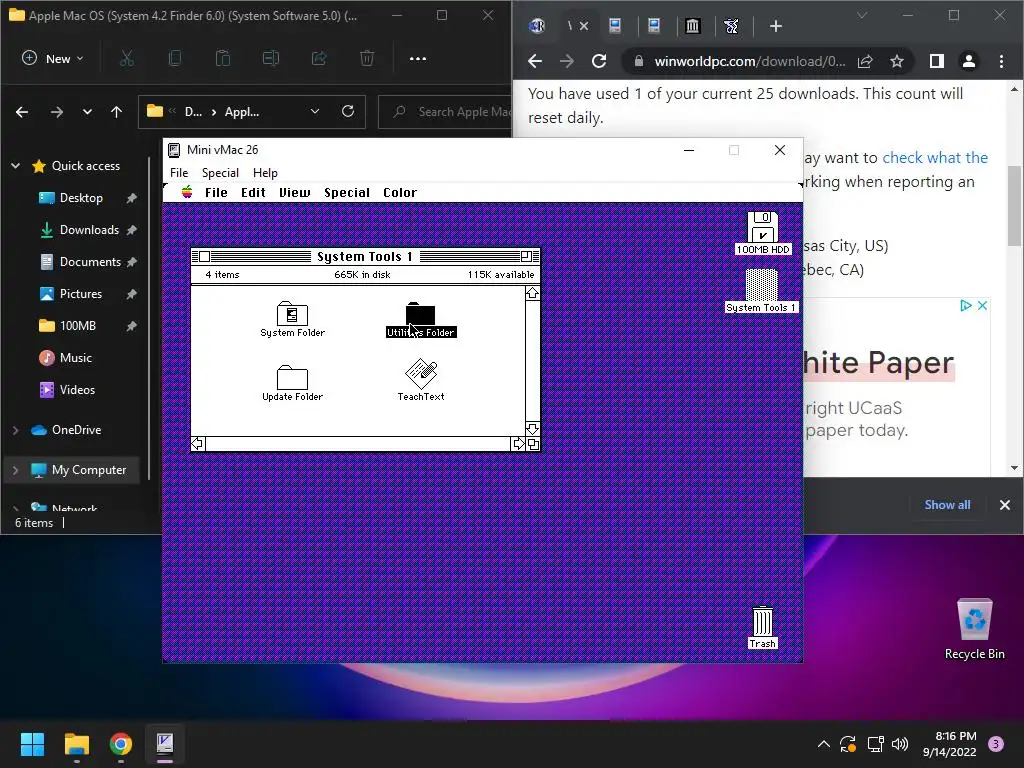Screen dimensions: 1024x768
Task: Open the taskbar volume icon
Action: point(900,744)
